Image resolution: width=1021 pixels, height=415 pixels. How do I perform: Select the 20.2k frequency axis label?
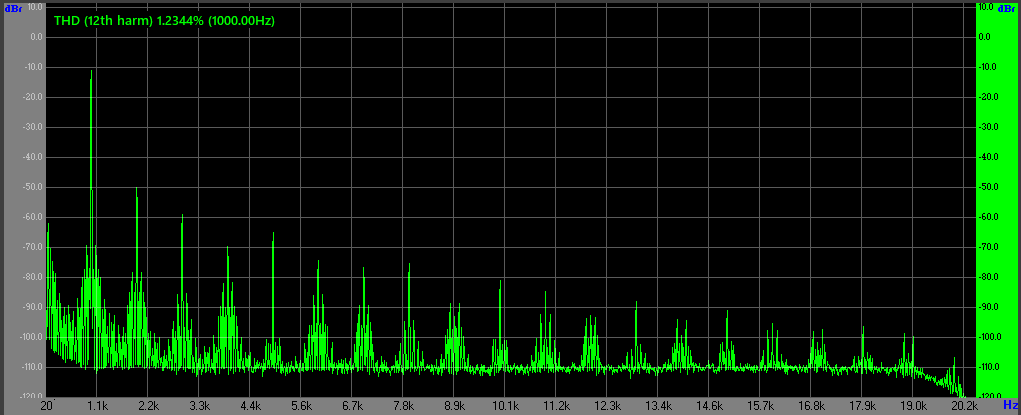pos(964,407)
